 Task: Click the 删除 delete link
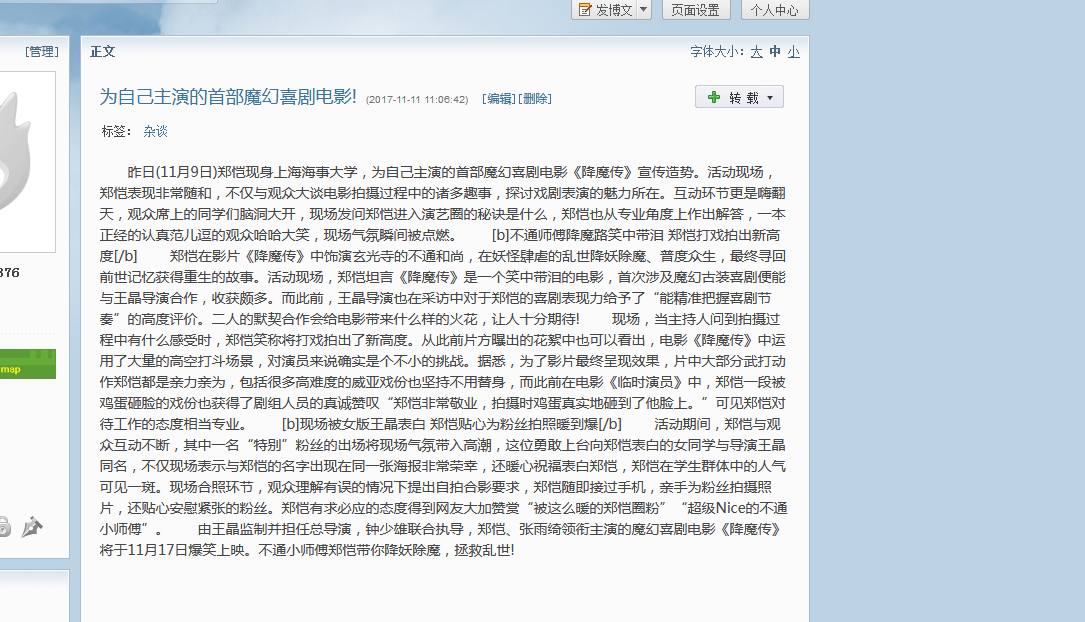click(535, 99)
